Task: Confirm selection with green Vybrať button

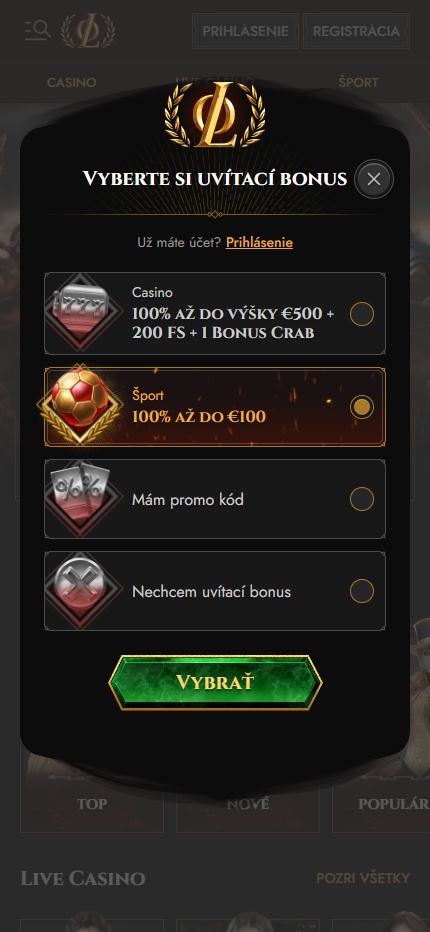Action: (215, 682)
